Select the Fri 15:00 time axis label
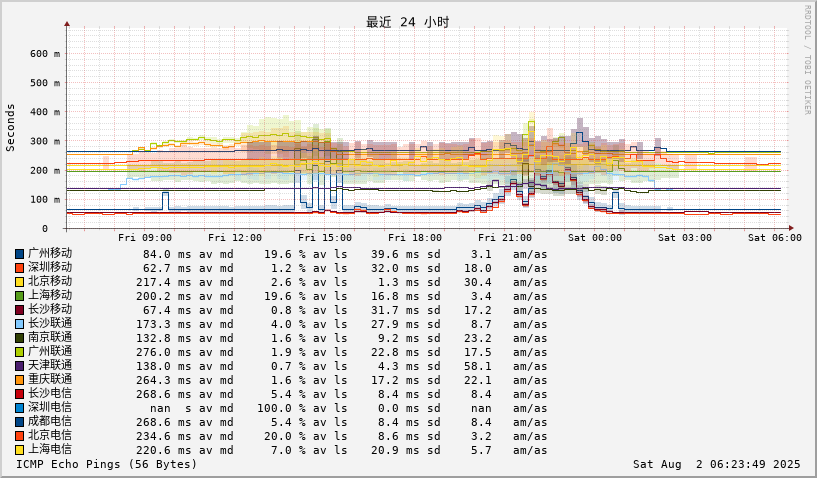 point(325,238)
